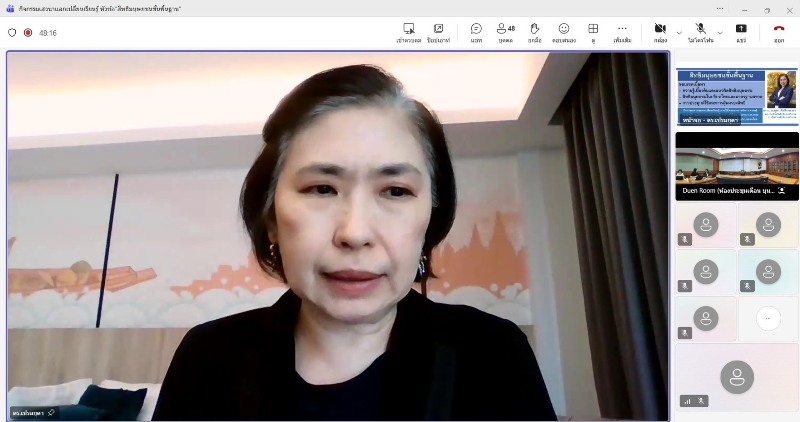The width and height of the screenshot is (800, 422).
Task: Unmute the microphone
Action: point(701,32)
